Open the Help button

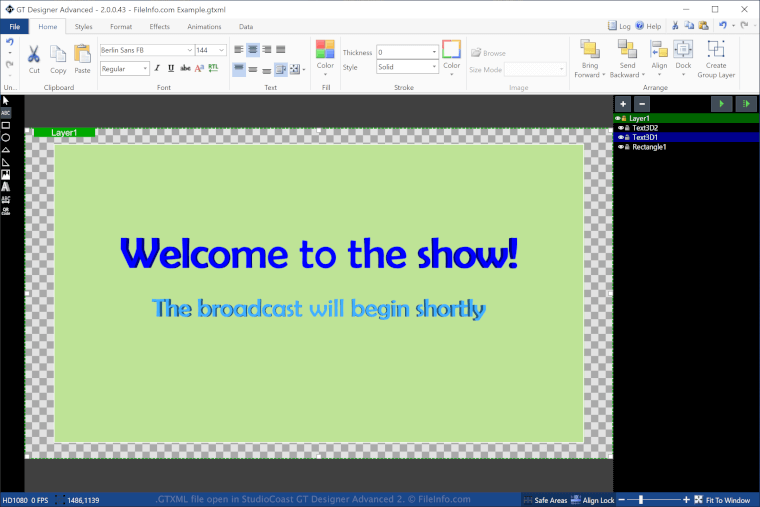[649, 26]
